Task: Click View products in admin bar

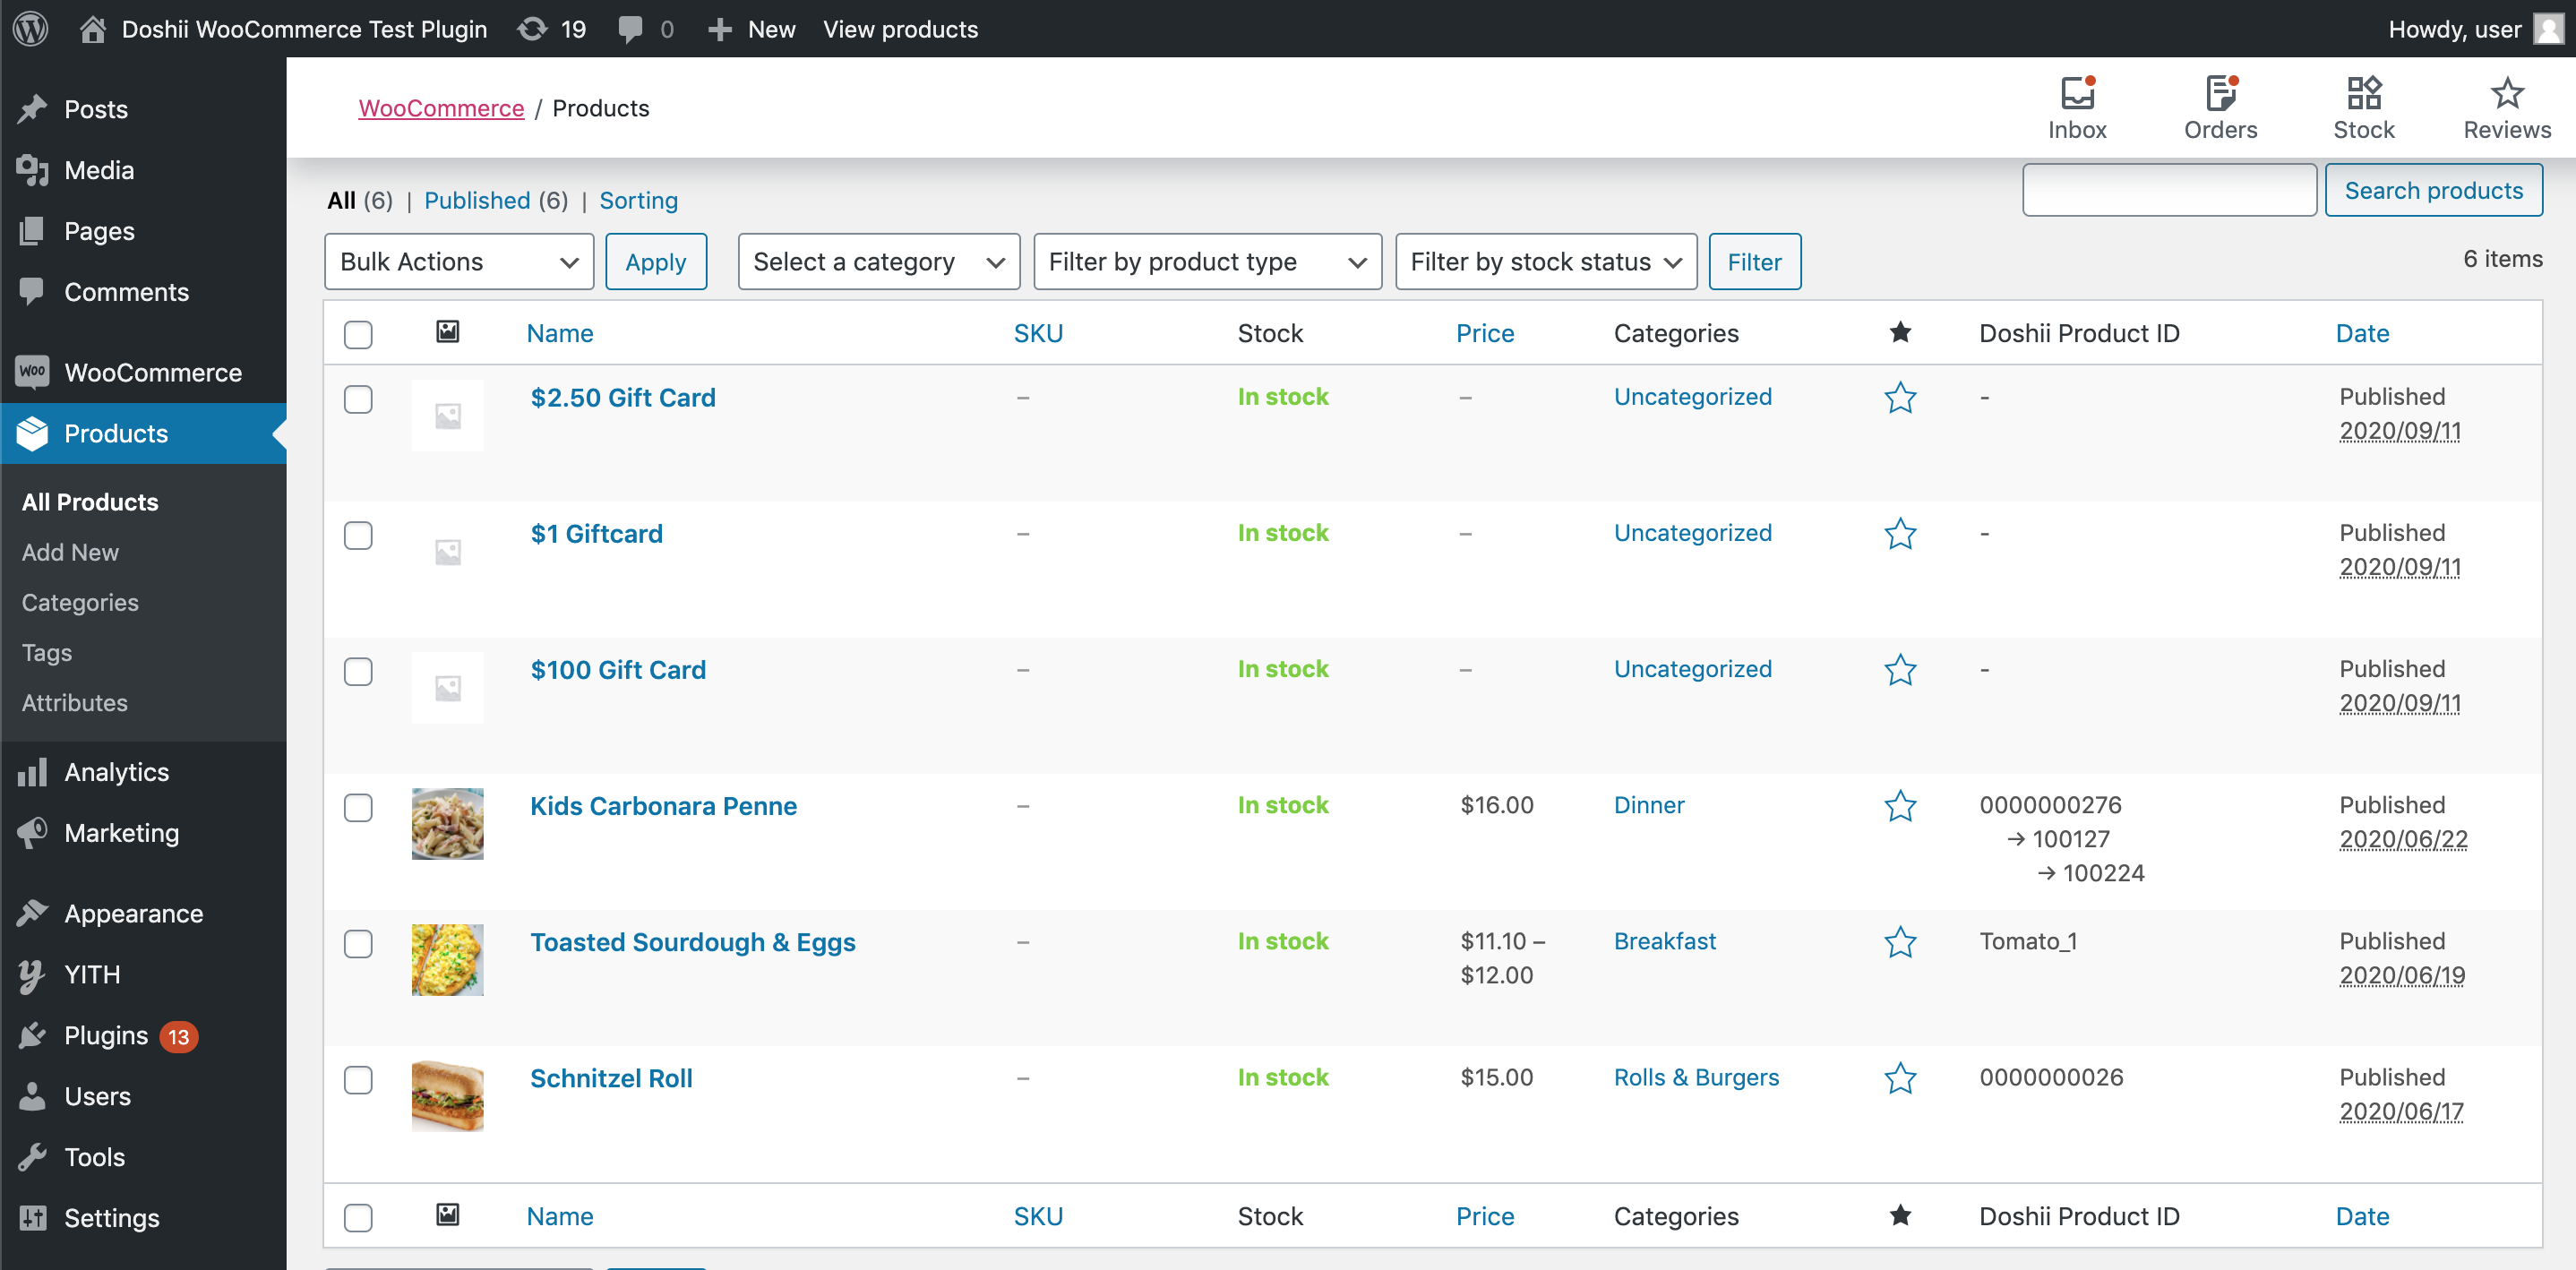Action: (900, 29)
